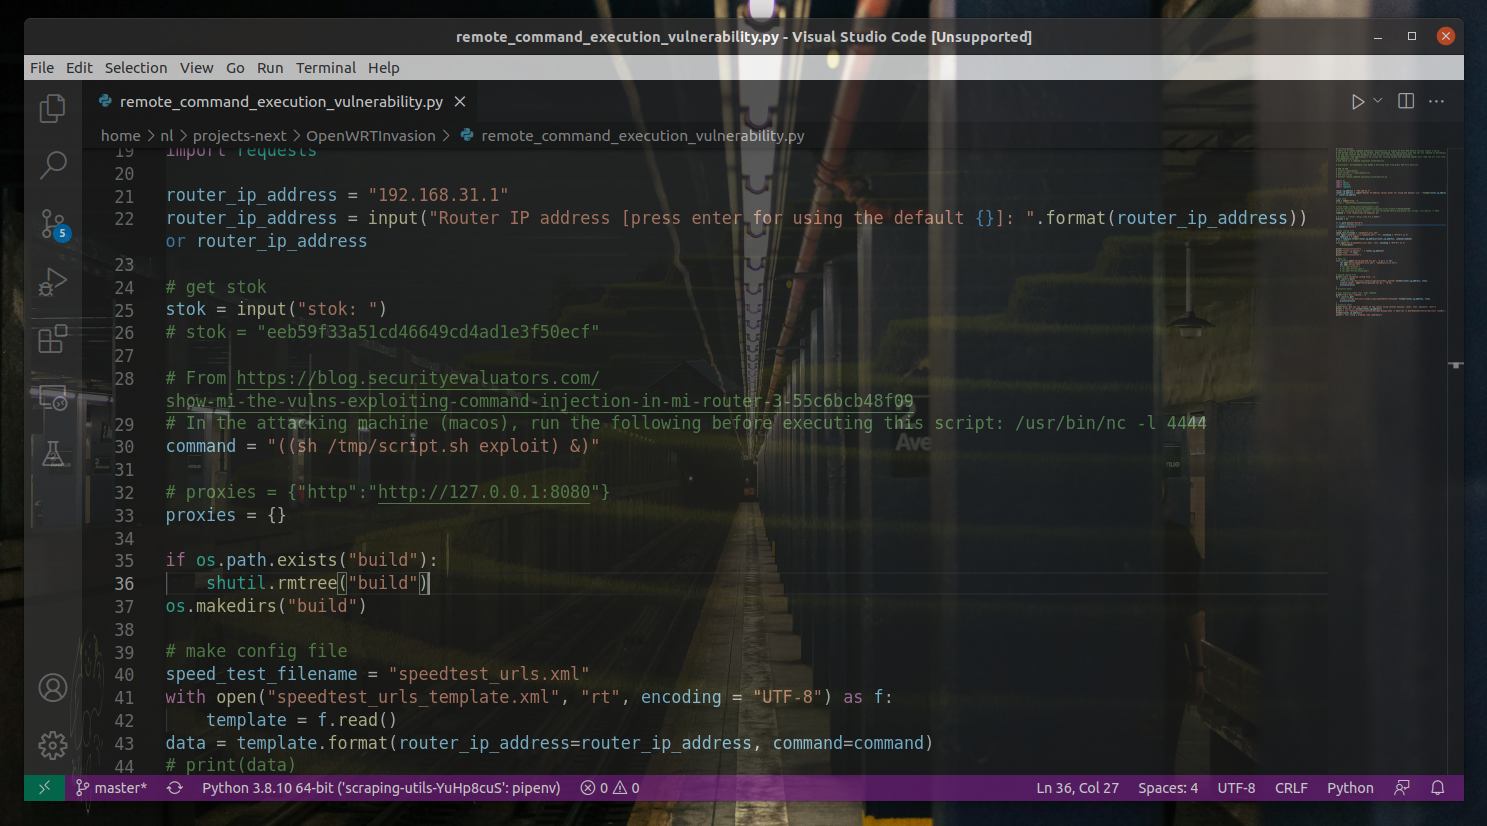Screen dimensions: 1487x826
Task: Click speed_test_filename variable text
Action: 261,674
